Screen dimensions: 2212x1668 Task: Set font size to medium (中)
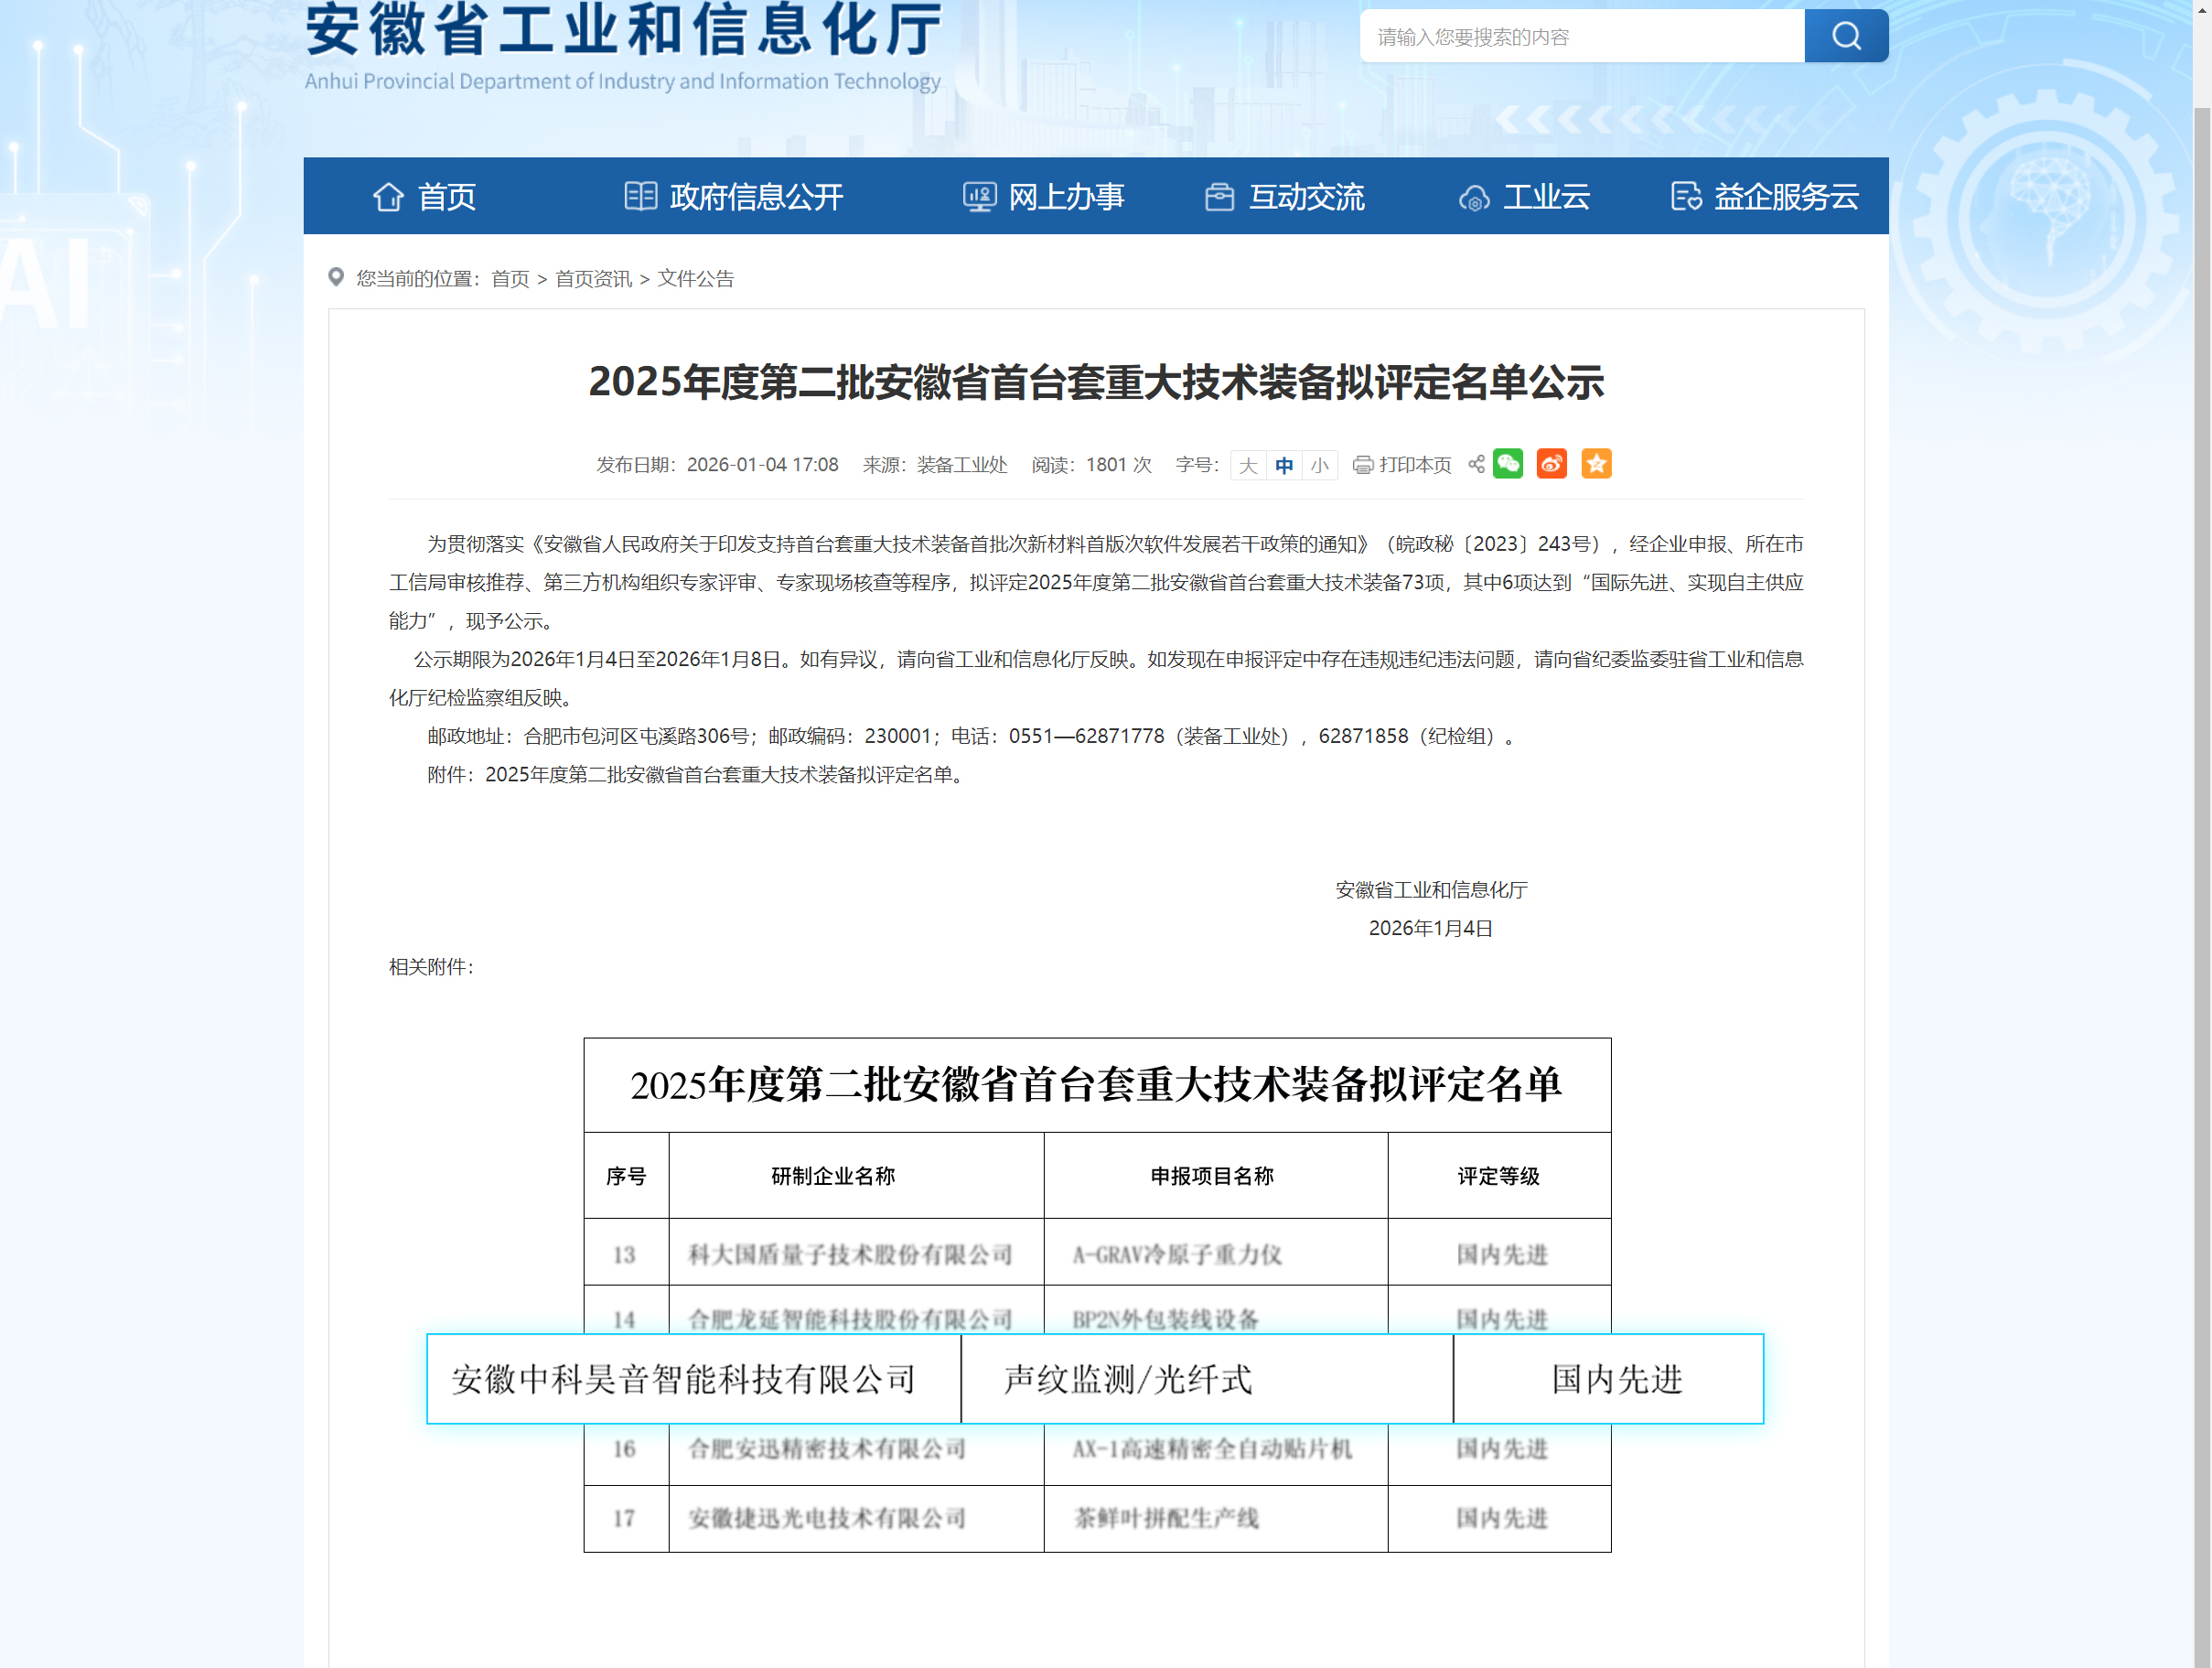(x=1284, y=465)
